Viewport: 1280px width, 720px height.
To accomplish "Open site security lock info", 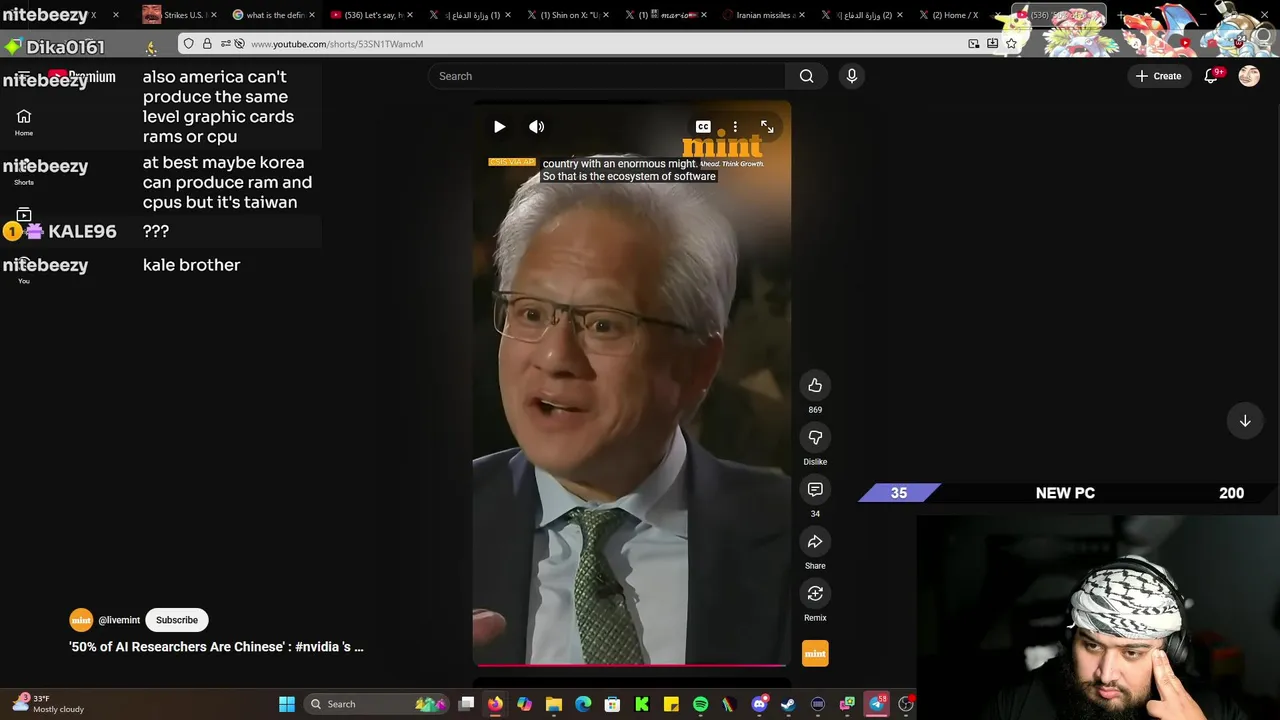I will 207,44.
